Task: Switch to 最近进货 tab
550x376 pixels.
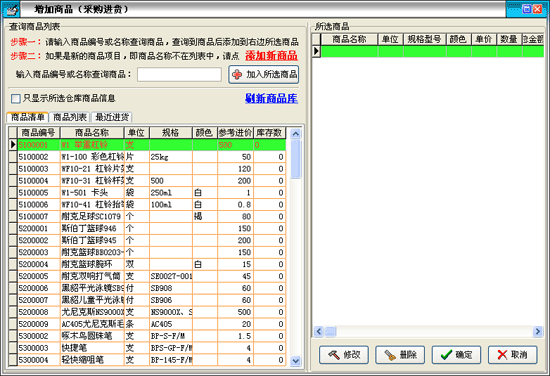Action: pos(112,117)
